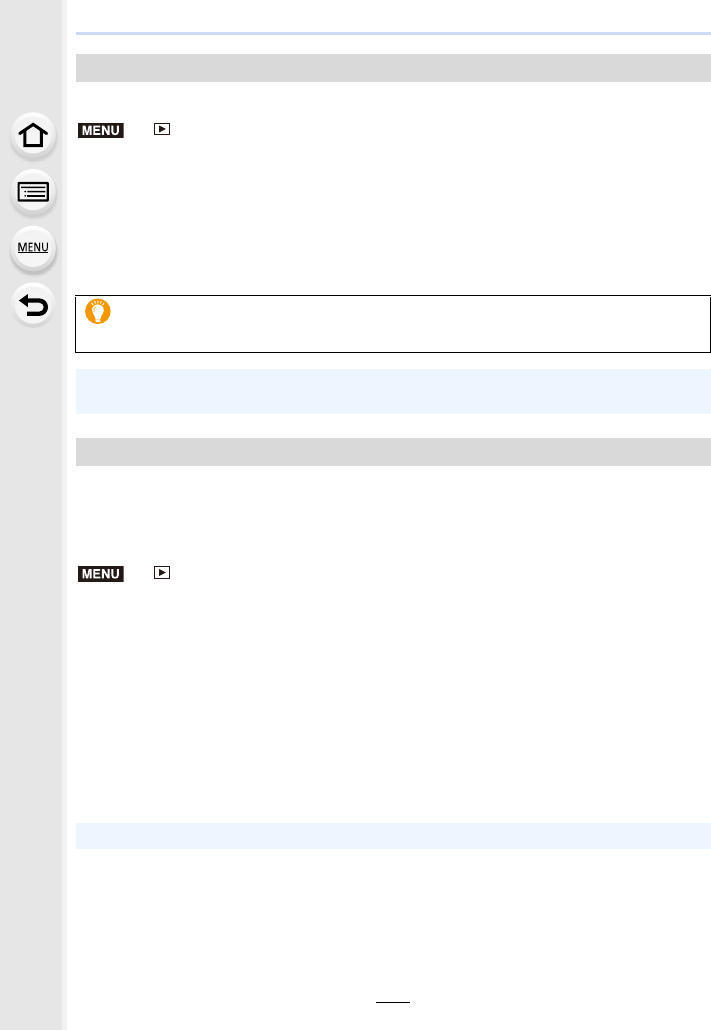This screenshot has width=711, height=1030.
Task: Click the upper playback menu icon
Action: coord(162,129)
